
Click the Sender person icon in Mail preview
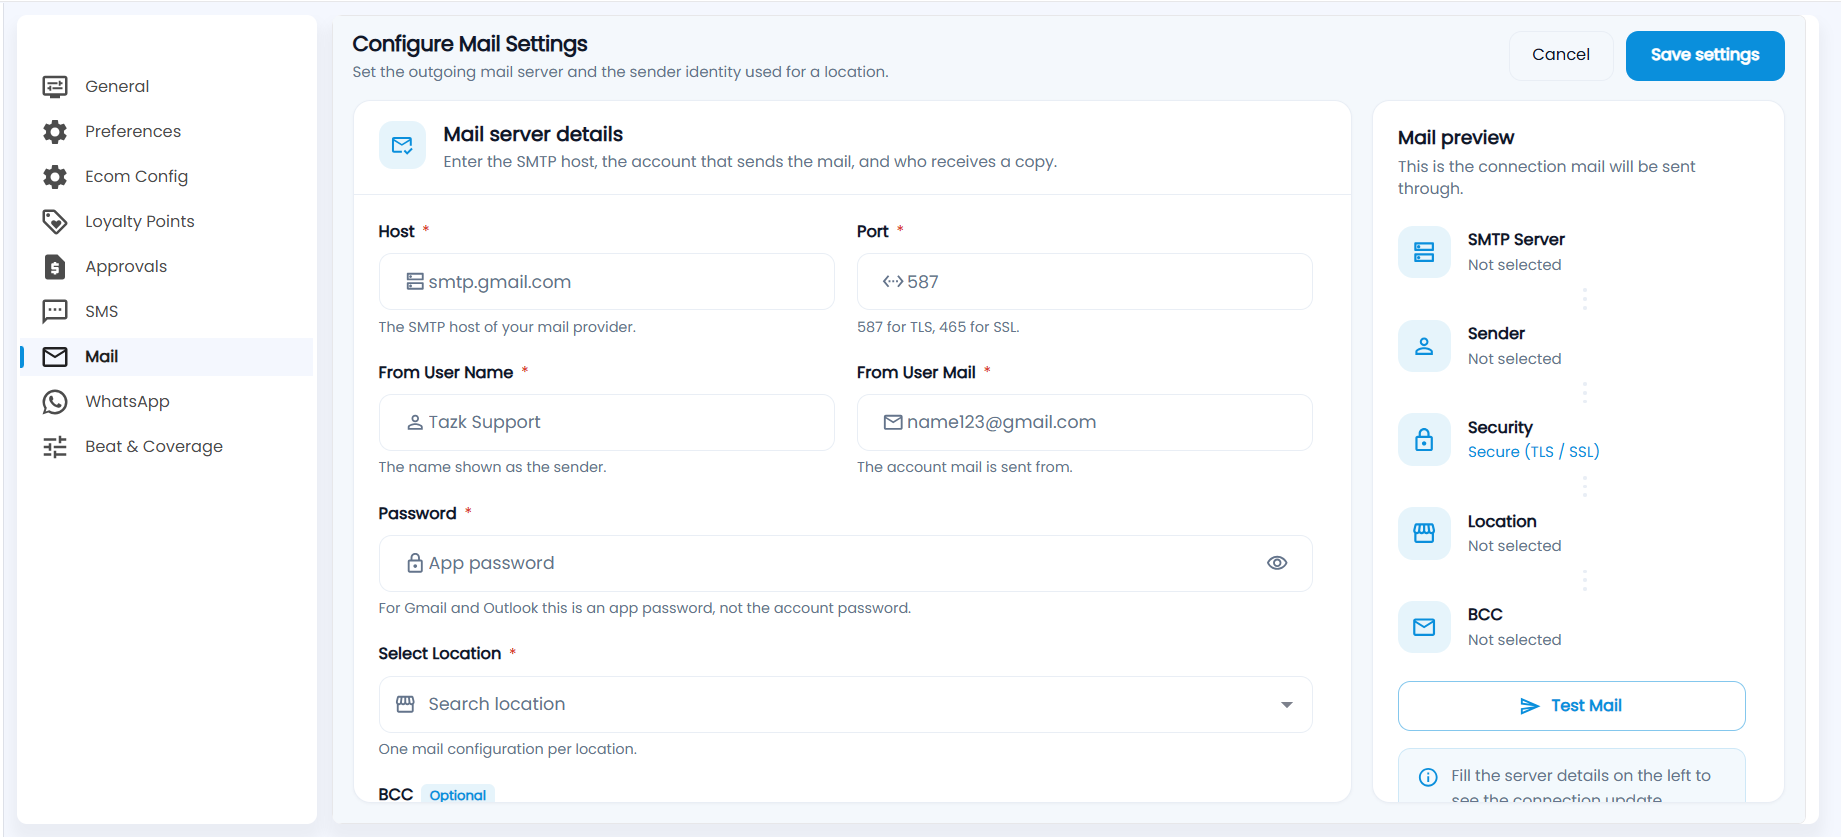(1424, 346)
